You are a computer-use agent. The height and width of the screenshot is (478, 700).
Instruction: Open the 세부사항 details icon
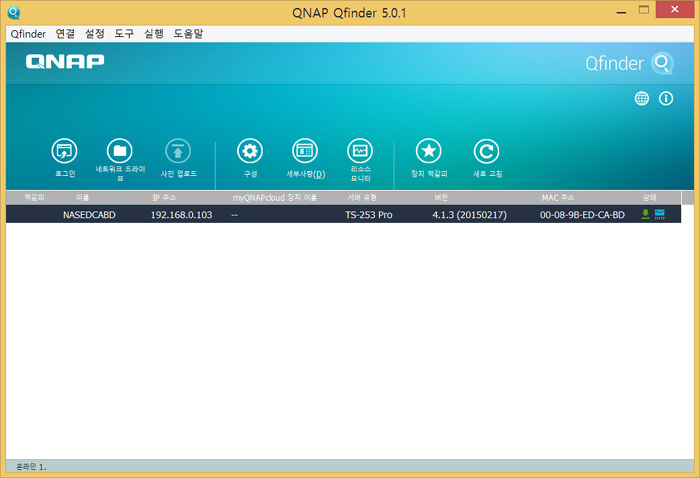tap(305, 151)
